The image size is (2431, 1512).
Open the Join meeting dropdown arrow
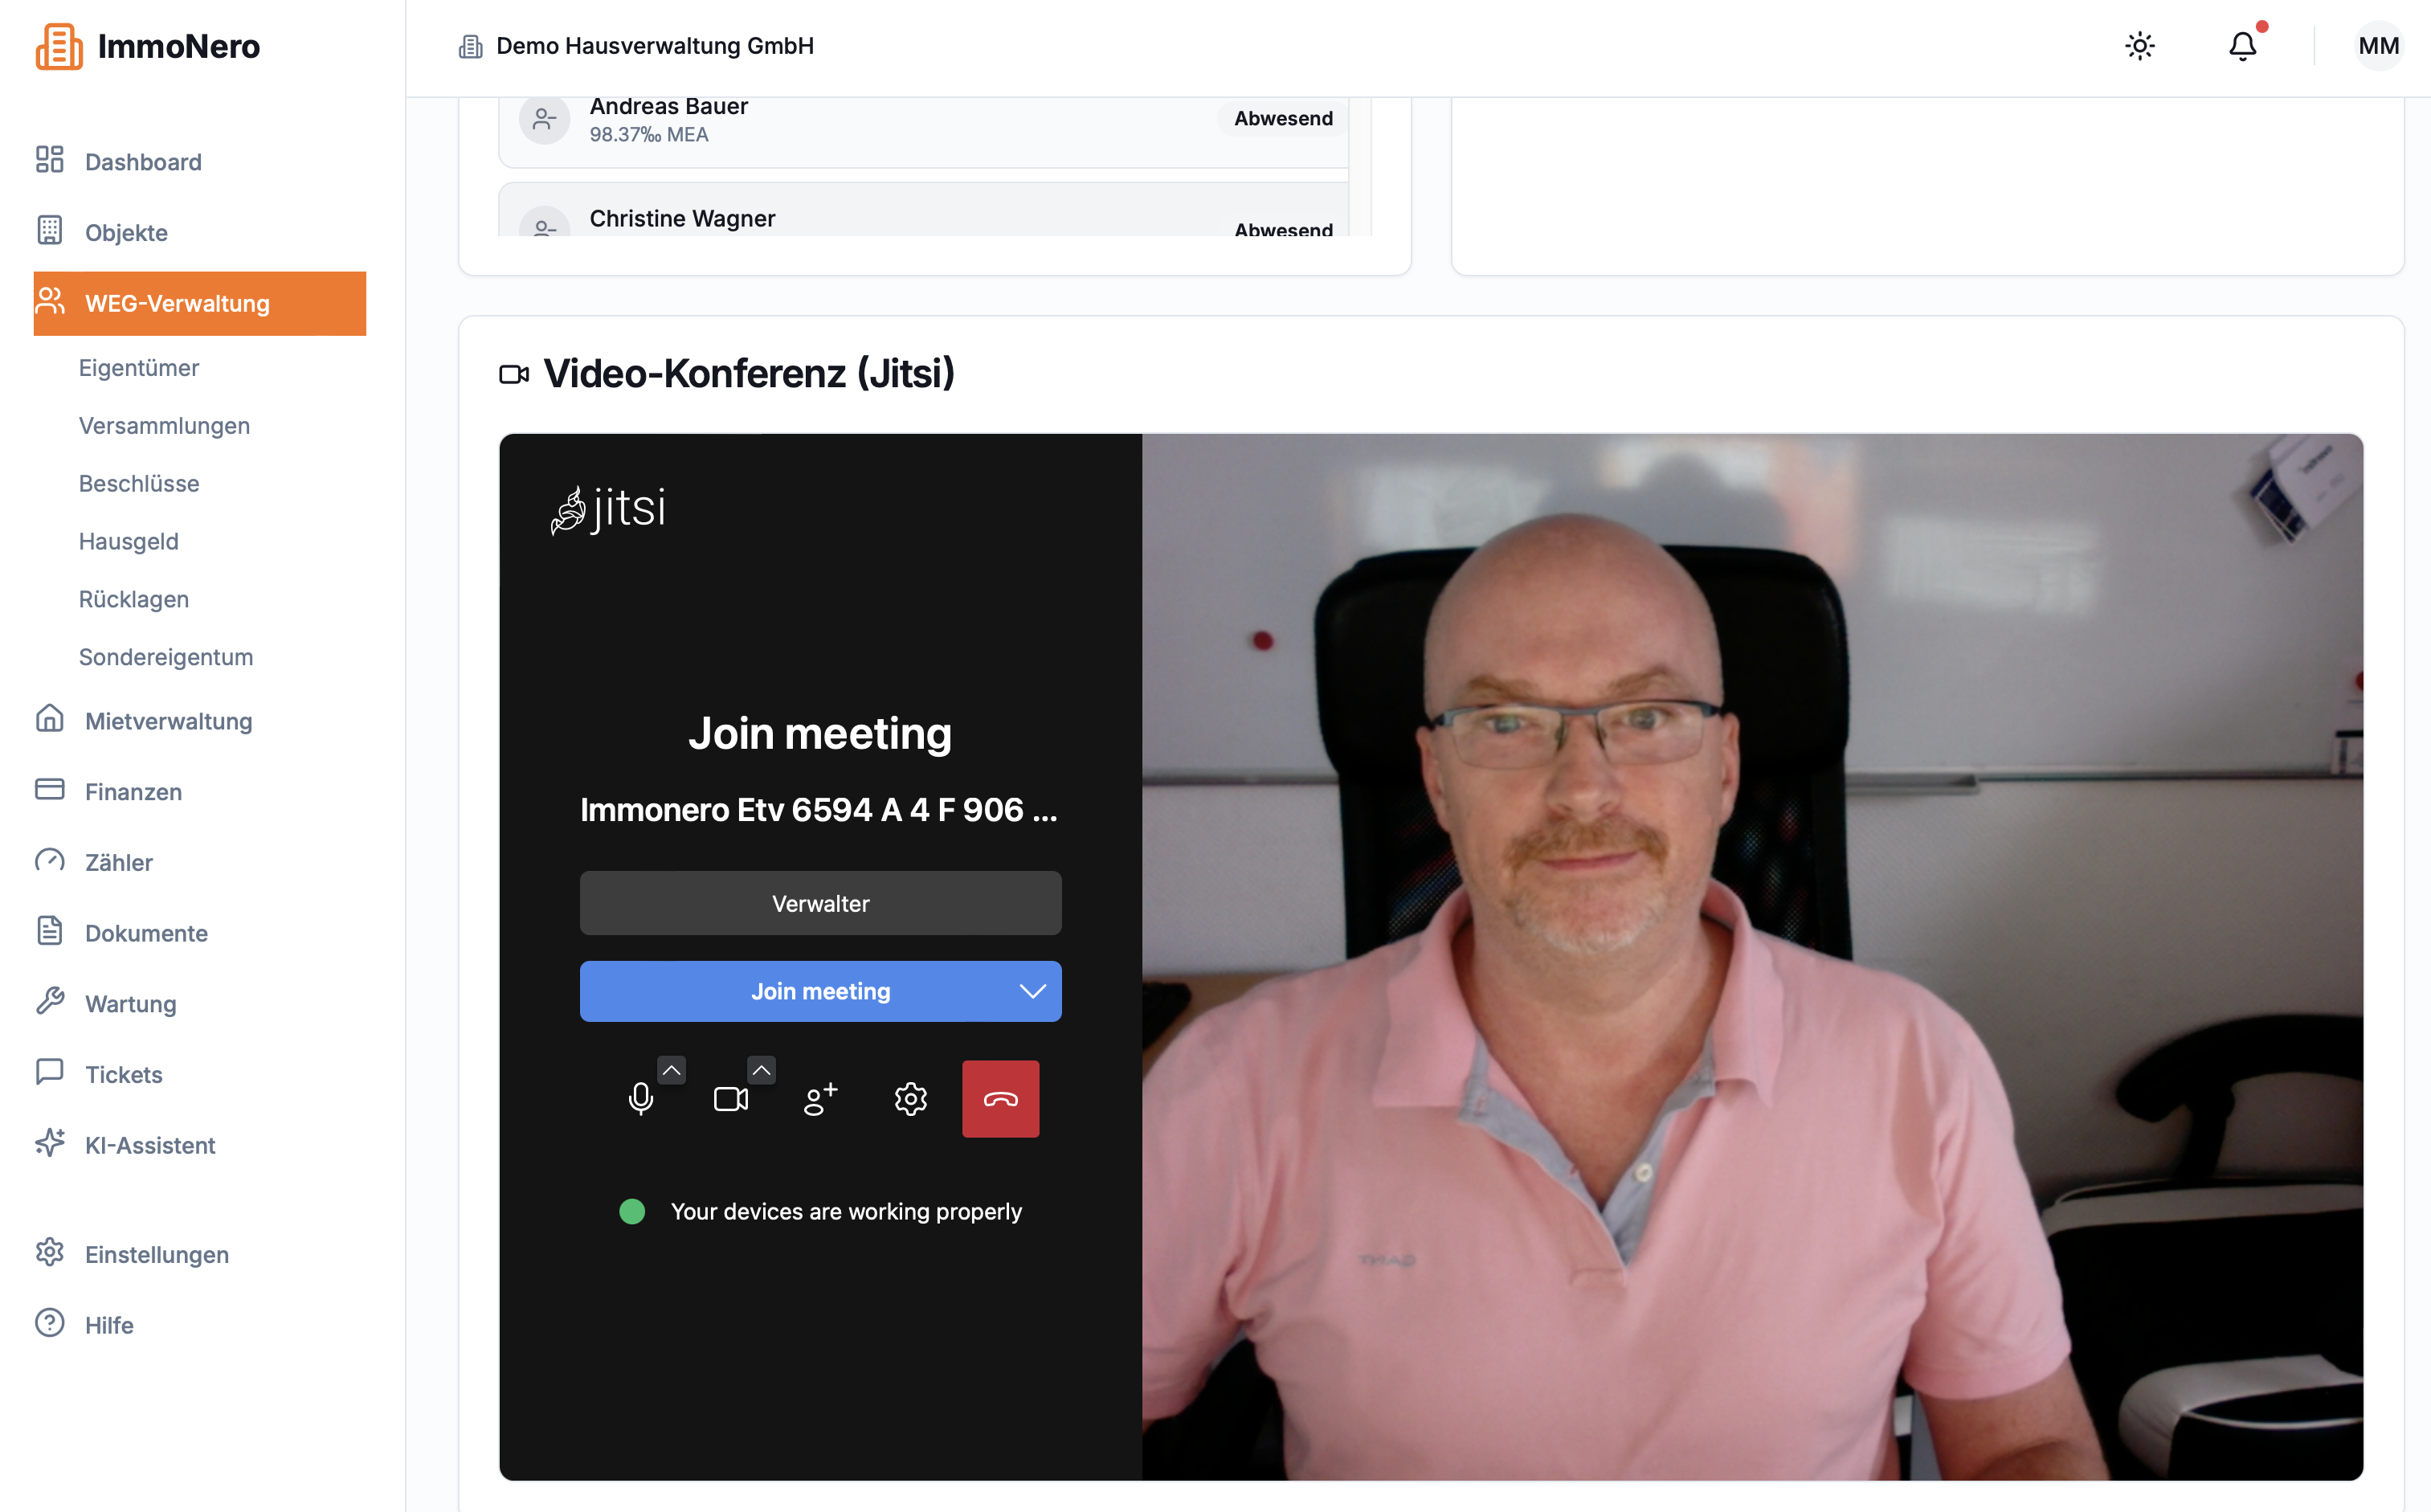1033,991
